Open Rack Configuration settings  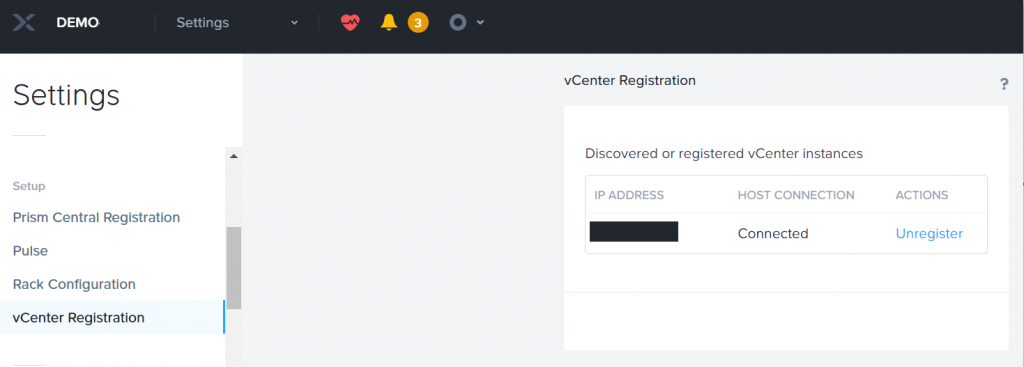coord(74,285)
